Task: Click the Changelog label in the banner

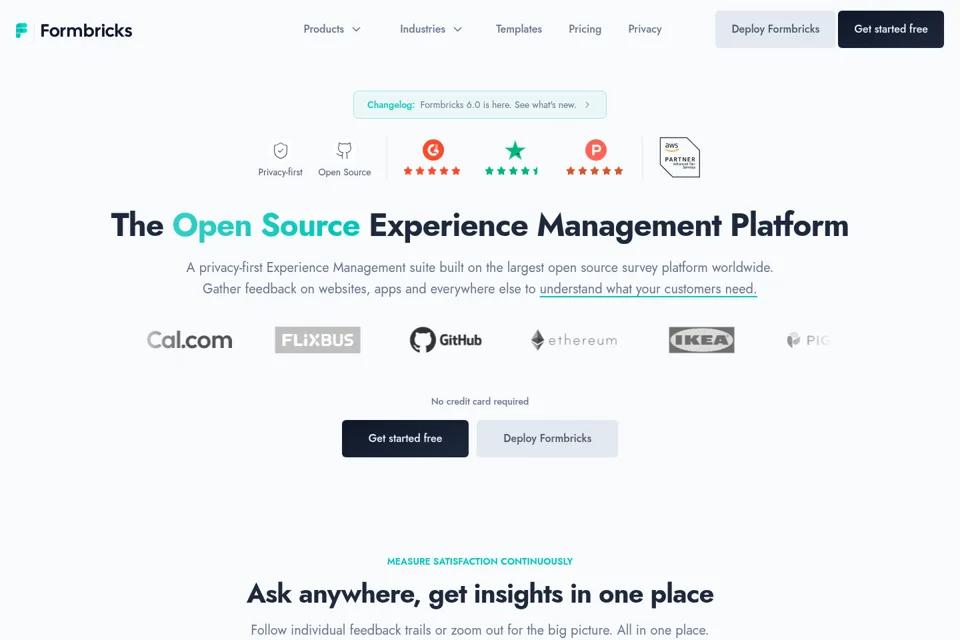Action: (391, 105)
